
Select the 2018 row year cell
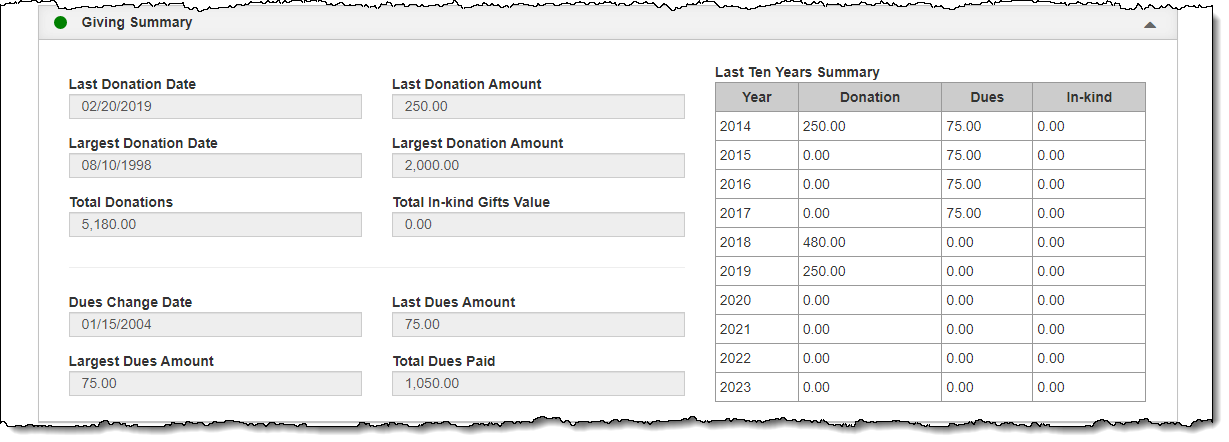[757, 242]
